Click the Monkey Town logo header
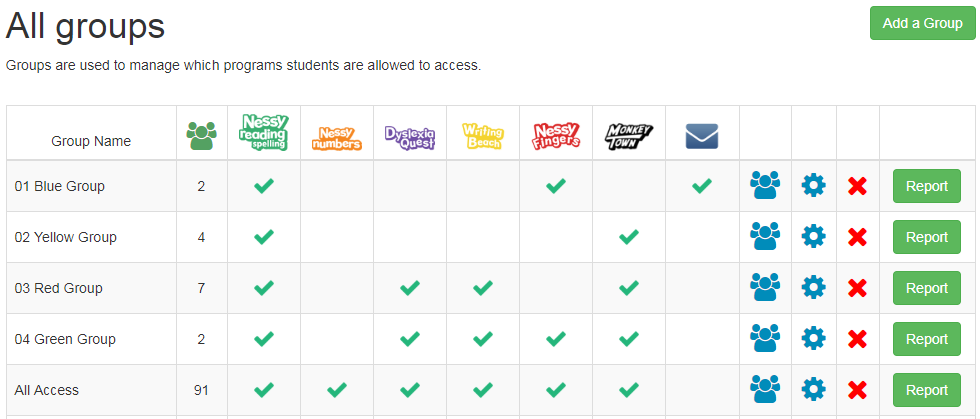The image size is (980, 419). click(628, 137)
